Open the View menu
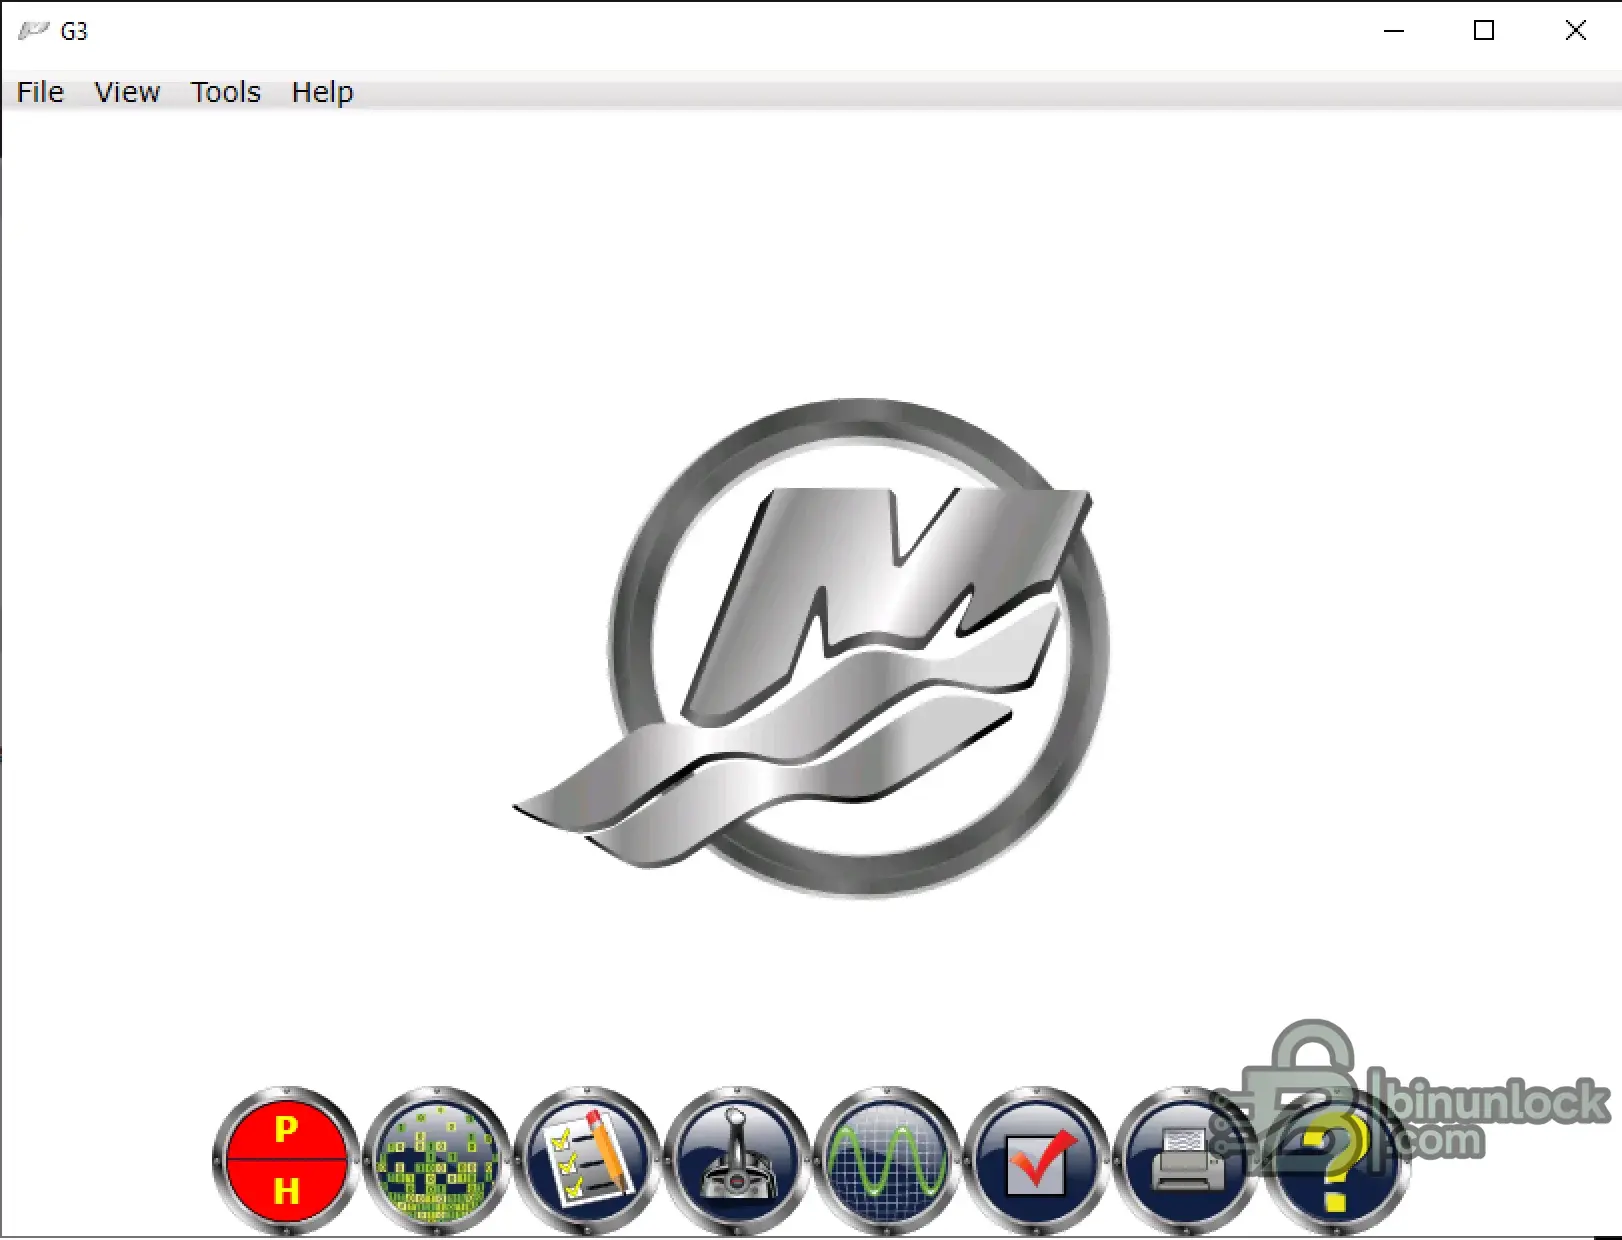1622x1240 pixels. pyautogui.click(x=127, y=92)
